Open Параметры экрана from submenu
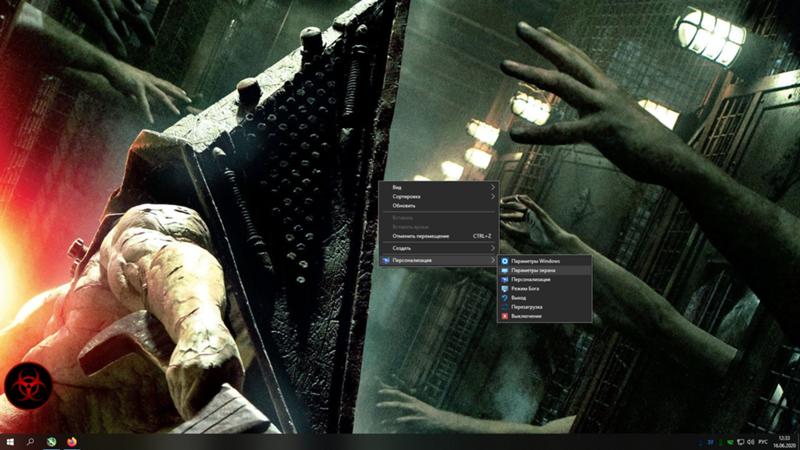This screenshot has height=450, width=800. click(x=544, y=270)
